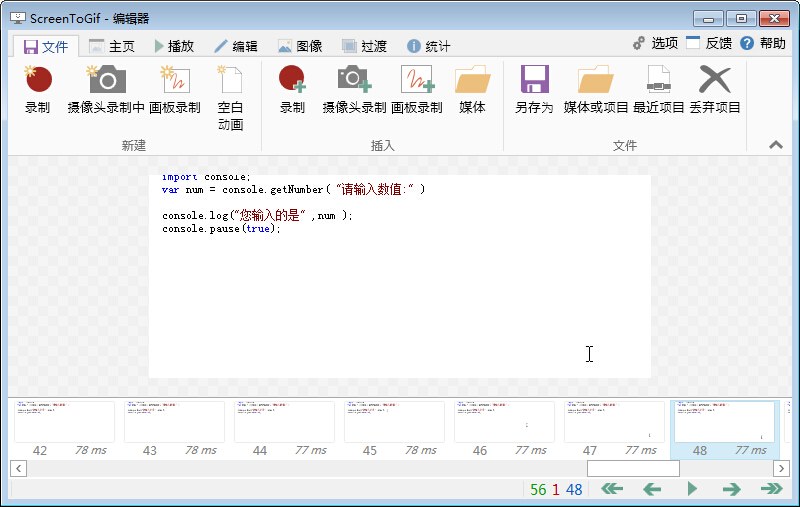Play the animation preview
Viewport: 800px width, 507px height.
click(x=692, y=489)
